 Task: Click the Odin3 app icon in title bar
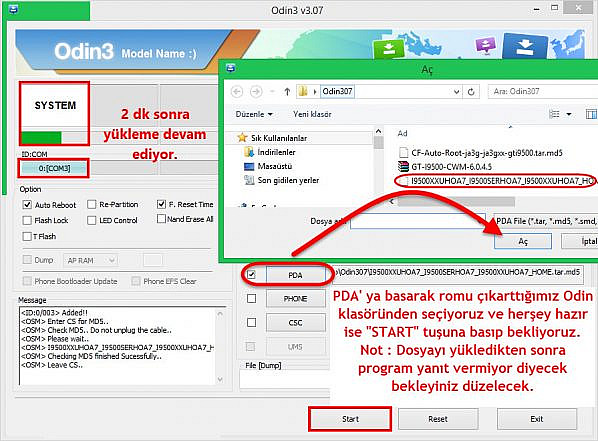(x=14, y=9)
